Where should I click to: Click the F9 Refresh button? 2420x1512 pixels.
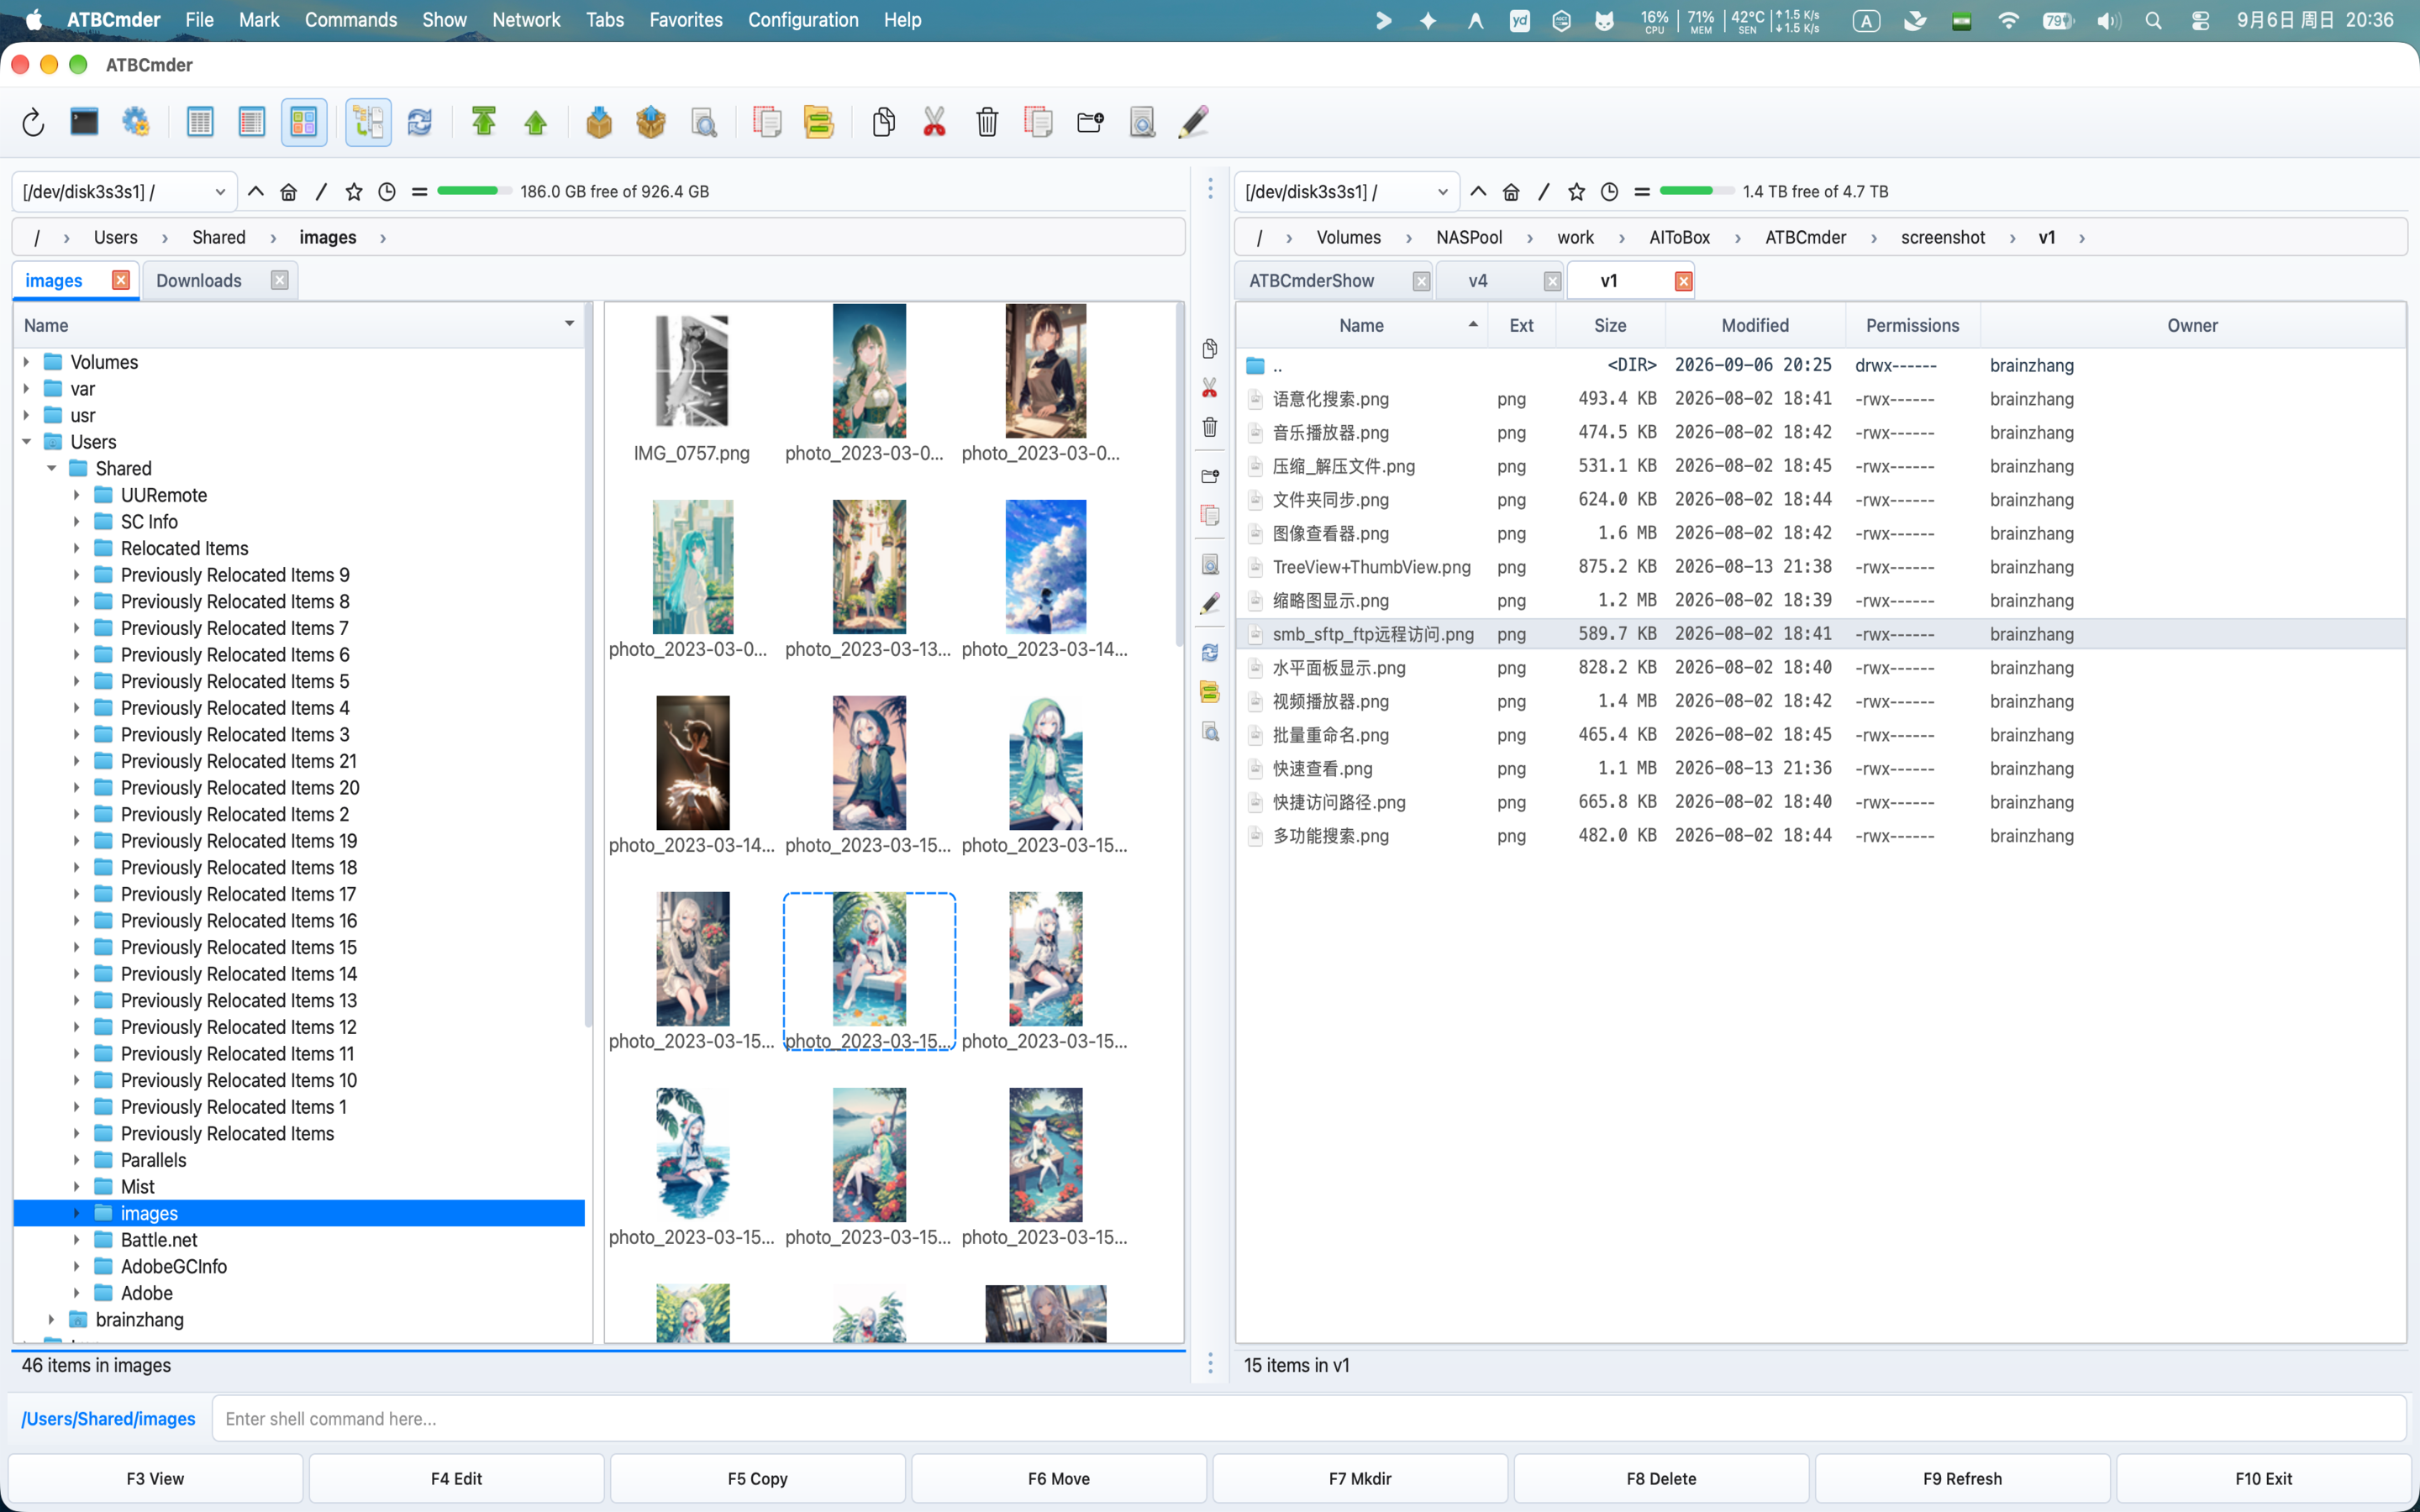coord(1962,1478)
